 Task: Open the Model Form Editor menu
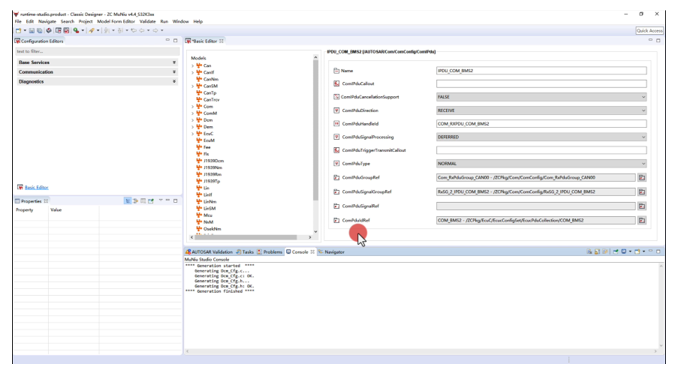tap(116, 21)
